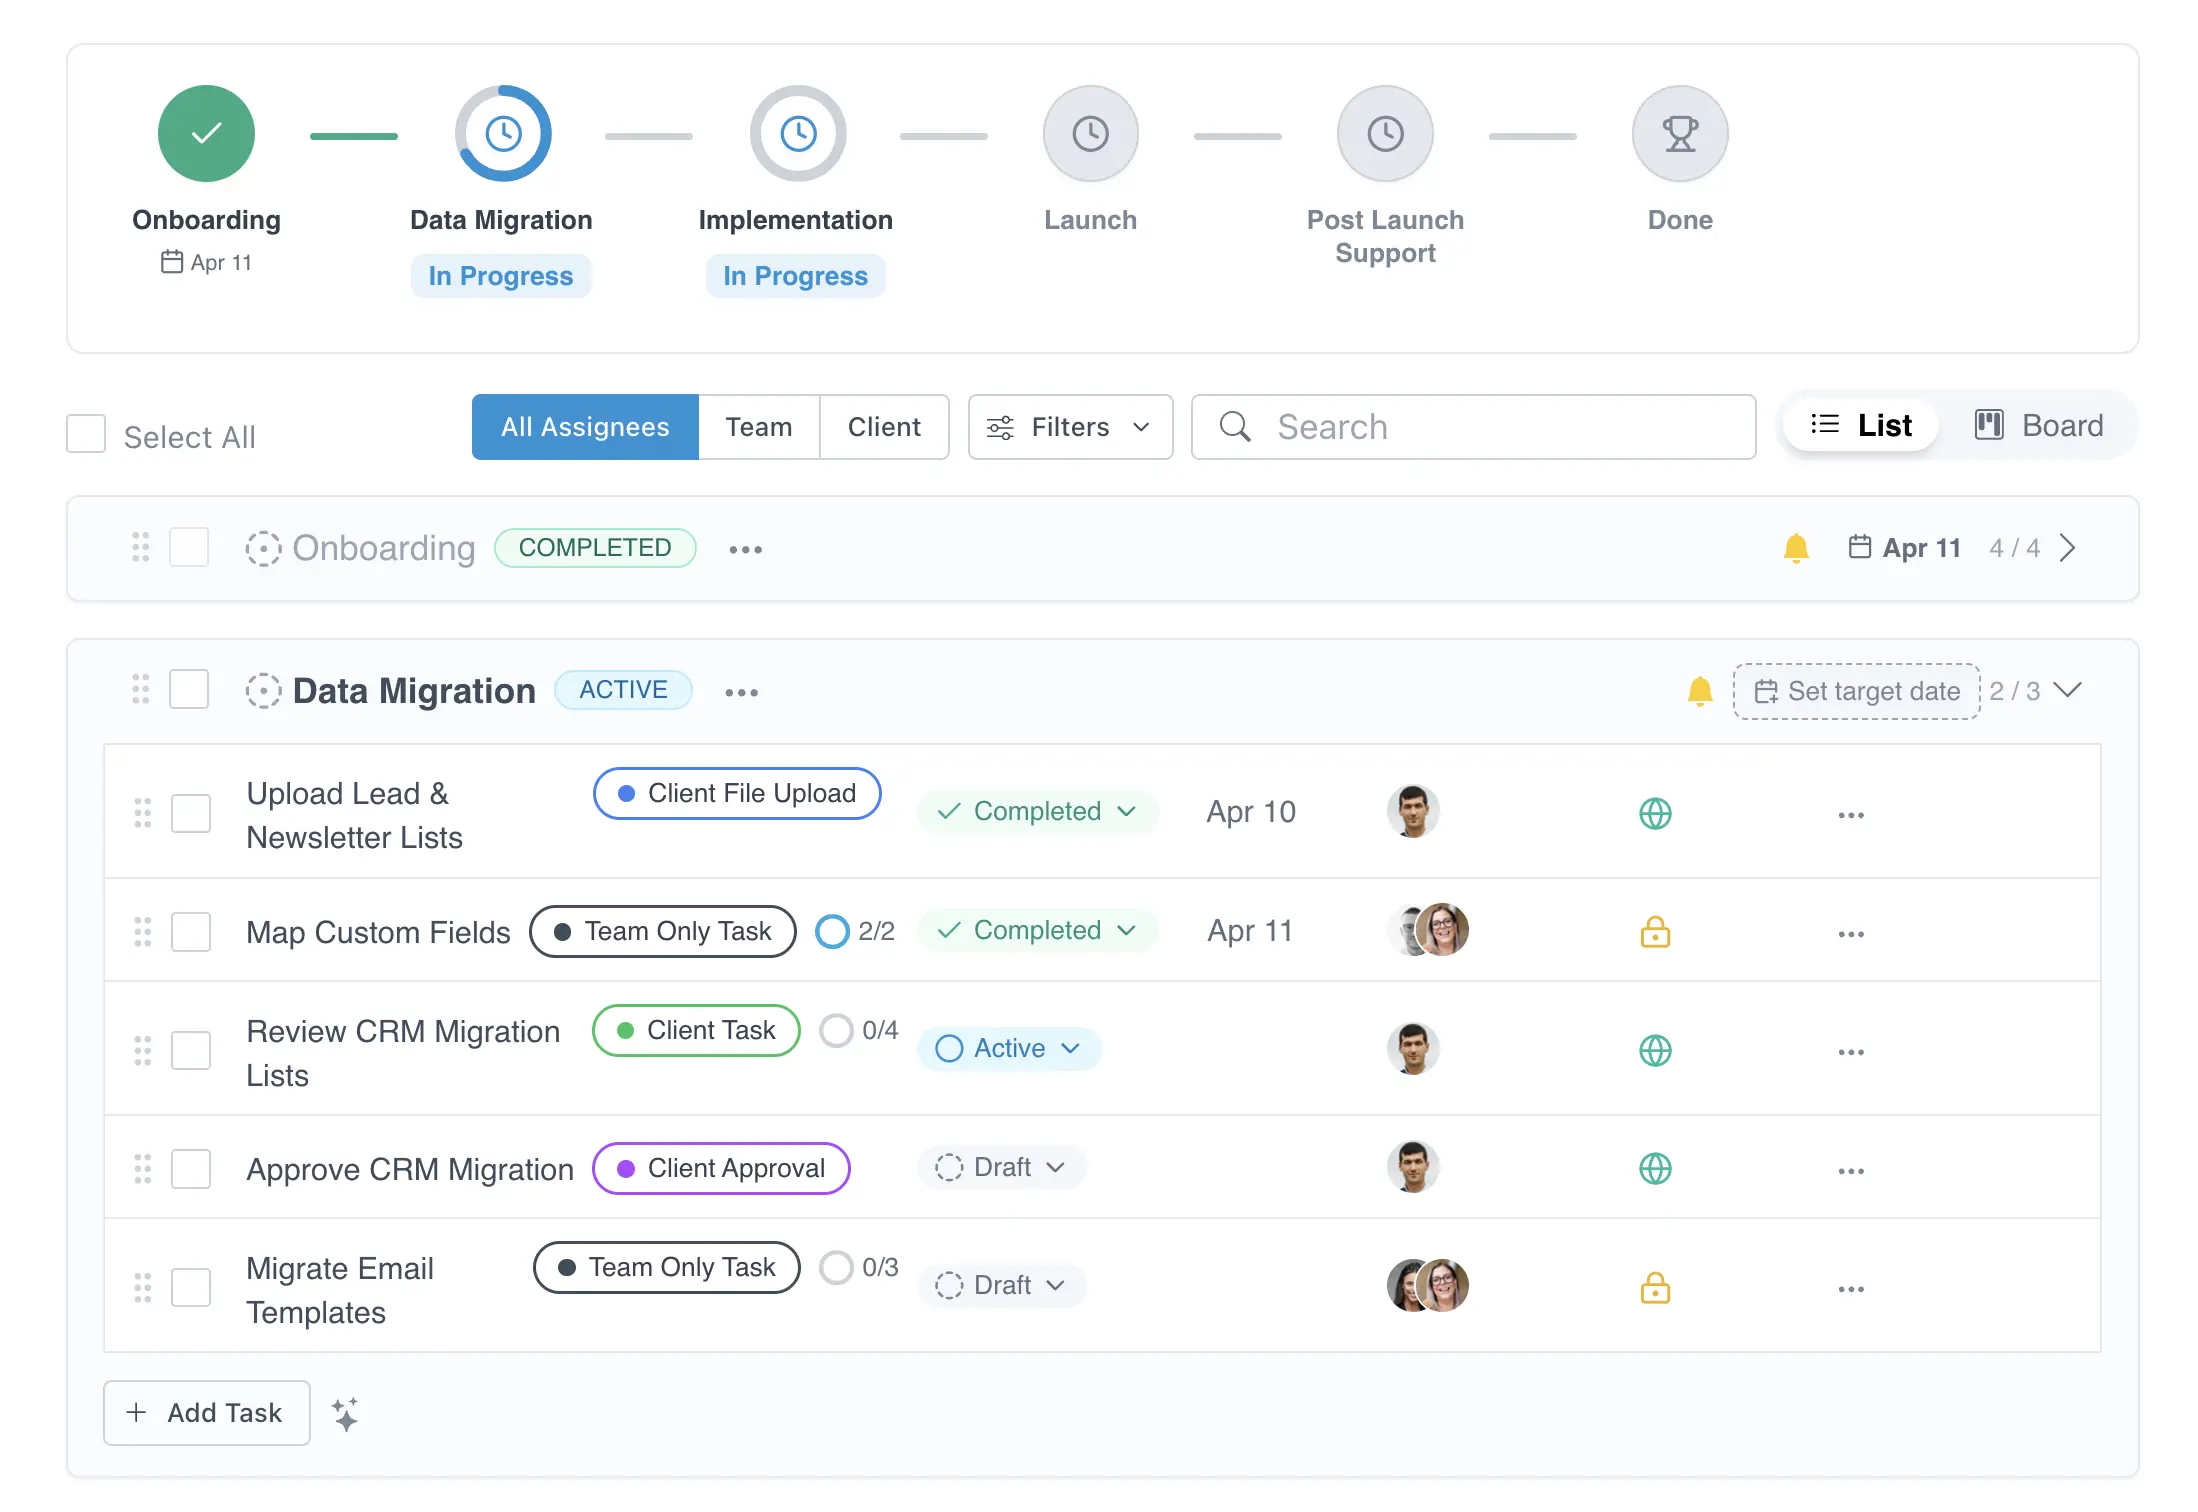Open Active status dropdown on Review CRM task
This screenshot has height=1512, width=2198.
tap(1008, 1049)
